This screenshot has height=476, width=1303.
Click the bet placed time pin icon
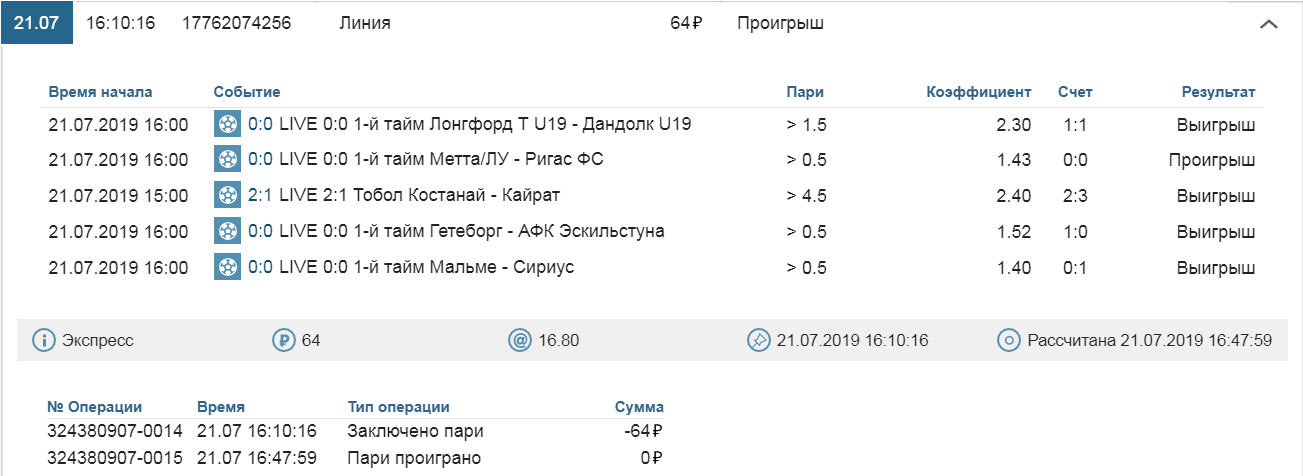pyautogui.click(x=759, y=341)
